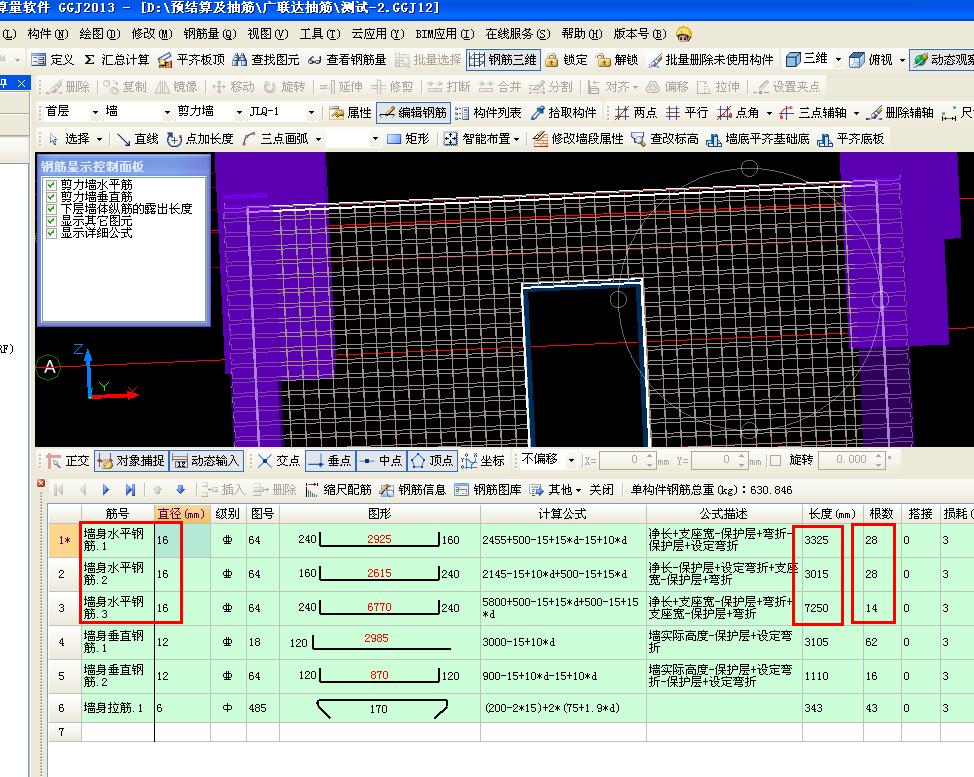The width and height of the screenshot is (974, 777).
Task: Open the JLQ-1 component dropdown
Action: click(x=311, y=112)
